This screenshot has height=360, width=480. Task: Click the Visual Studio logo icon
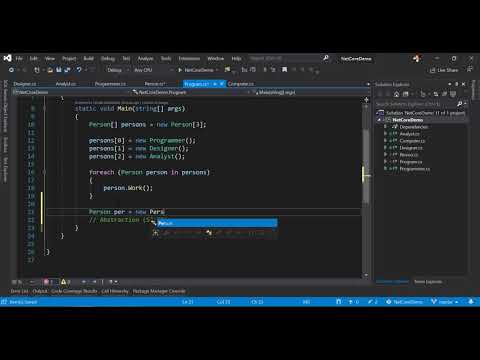[7, 58]
